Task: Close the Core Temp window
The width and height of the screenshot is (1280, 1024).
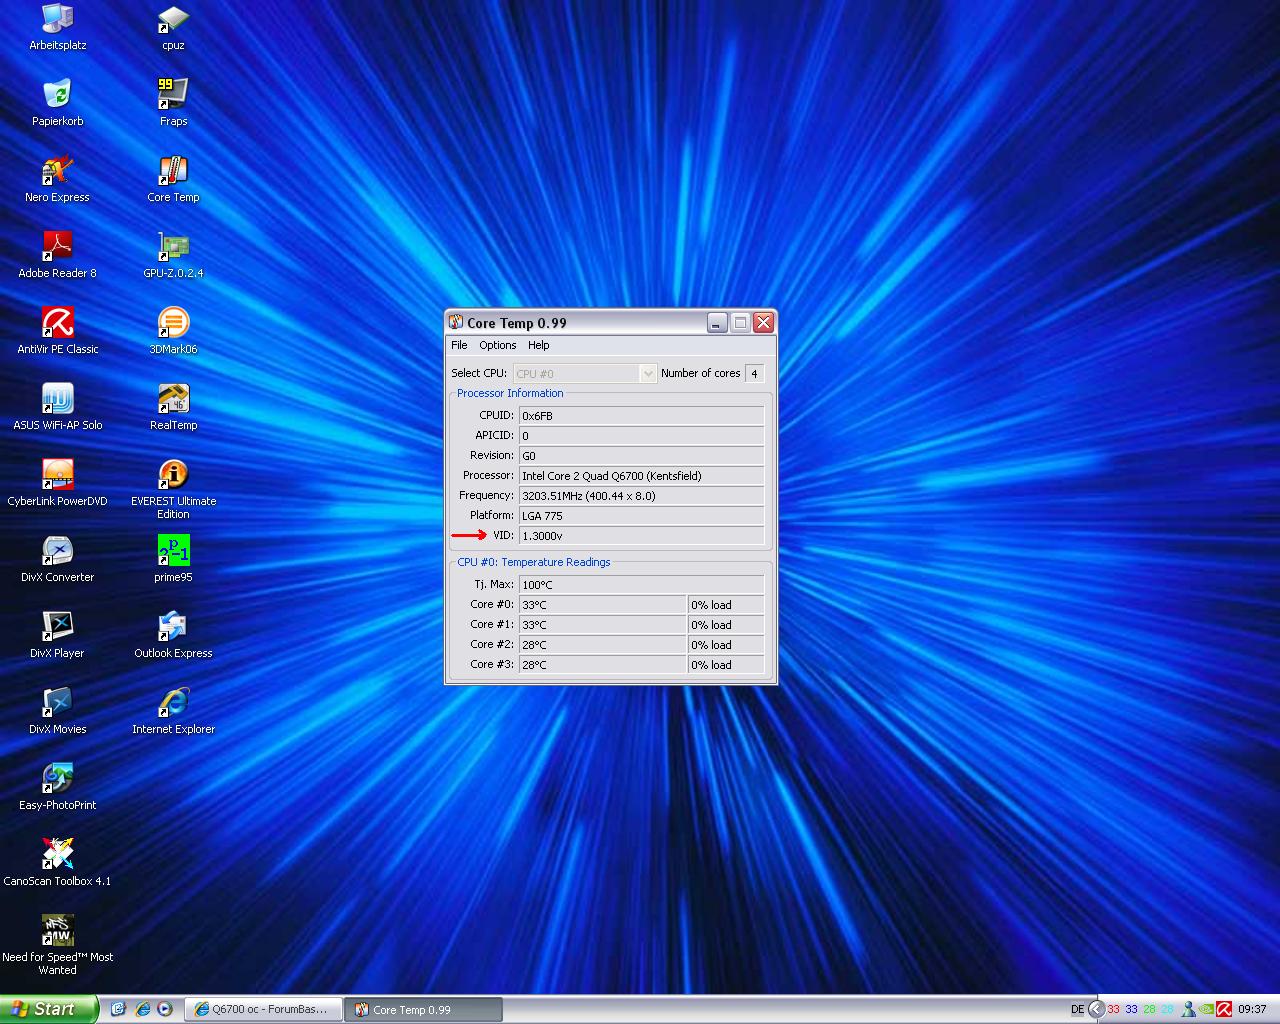Action: [x=763, y=322]
